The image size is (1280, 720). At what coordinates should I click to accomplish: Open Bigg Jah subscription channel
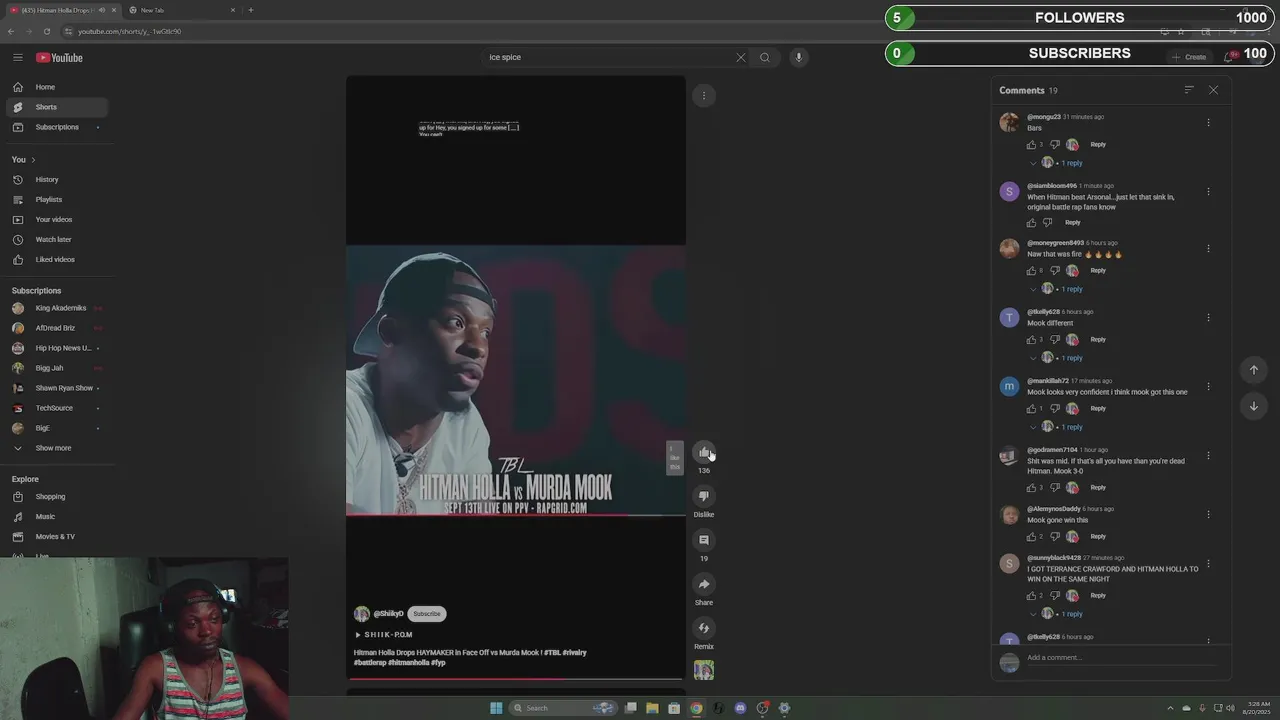click(57, 368)
